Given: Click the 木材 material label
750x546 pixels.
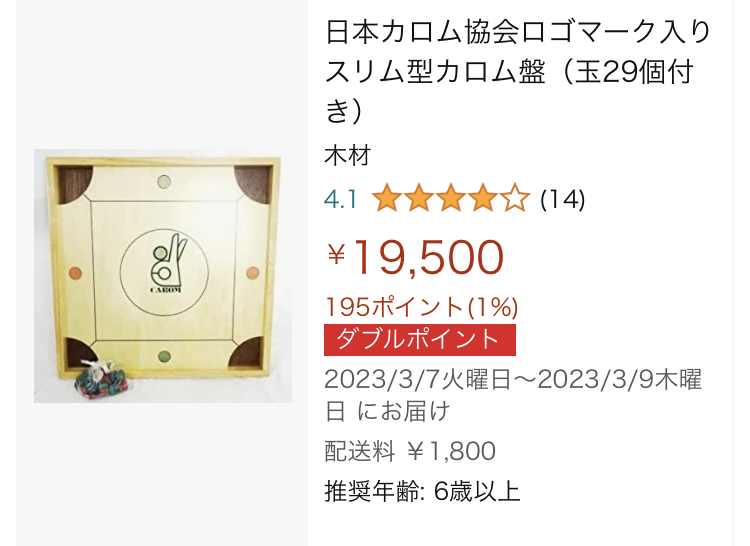Looking at the screenshot, I should [348, 155].
